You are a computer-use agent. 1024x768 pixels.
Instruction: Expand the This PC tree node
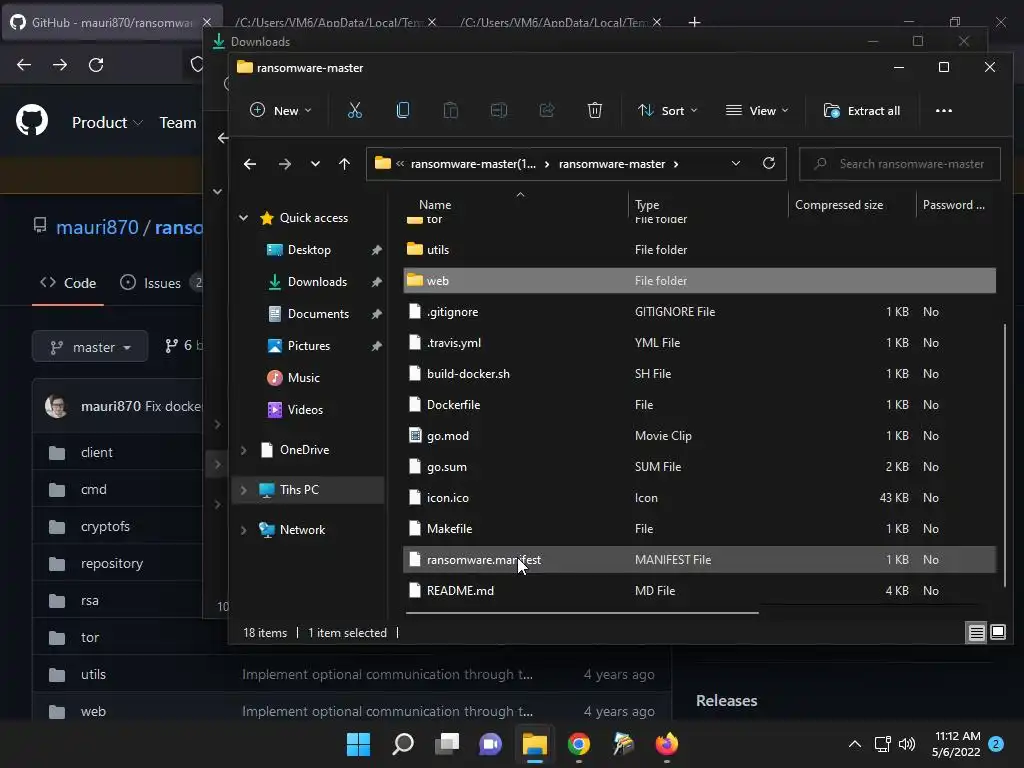click(244, 490)
